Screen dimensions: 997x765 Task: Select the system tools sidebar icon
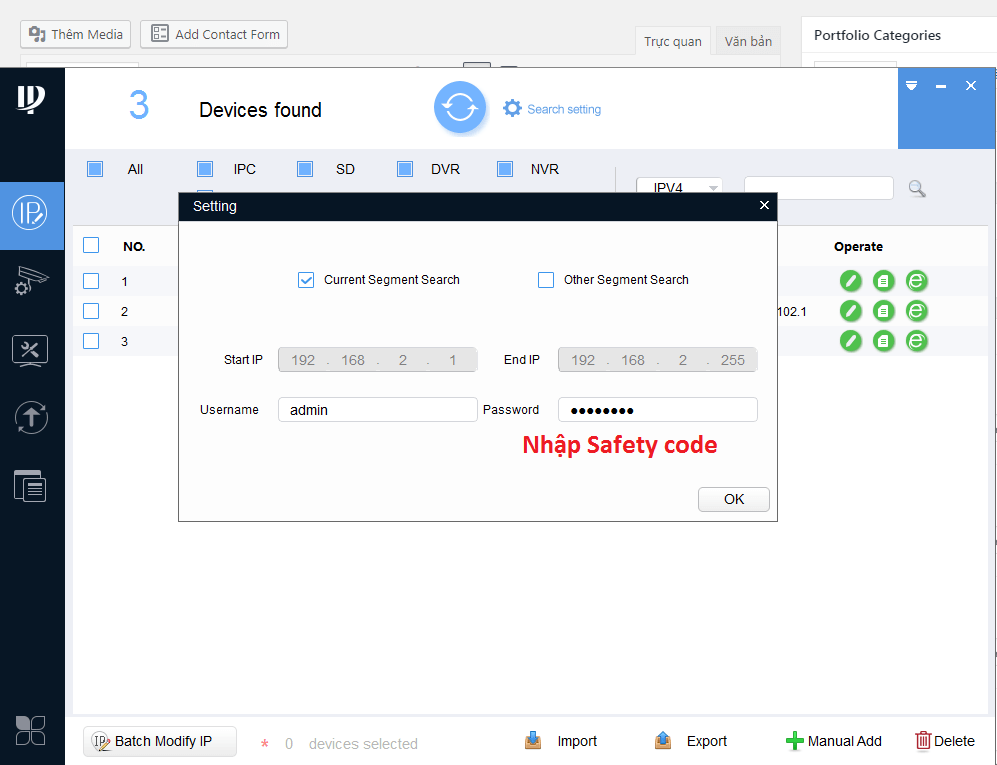coord(31,350)
